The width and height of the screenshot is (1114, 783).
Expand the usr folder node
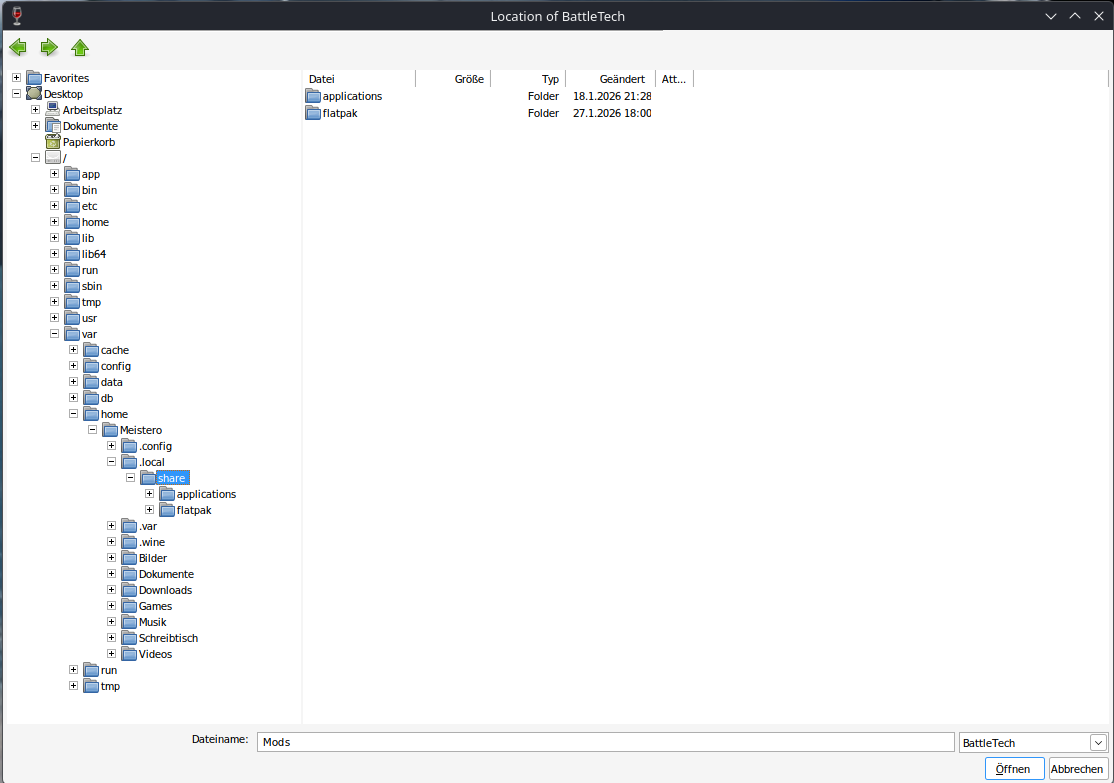55,318
